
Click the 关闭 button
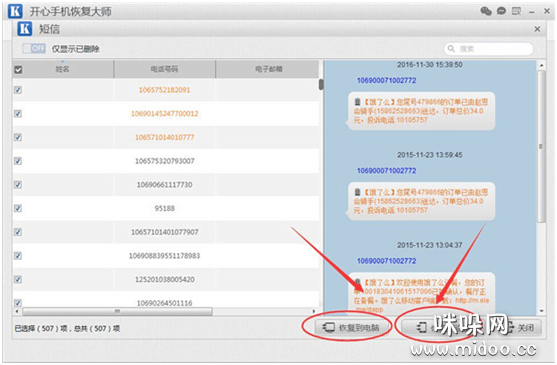point(526,327)
